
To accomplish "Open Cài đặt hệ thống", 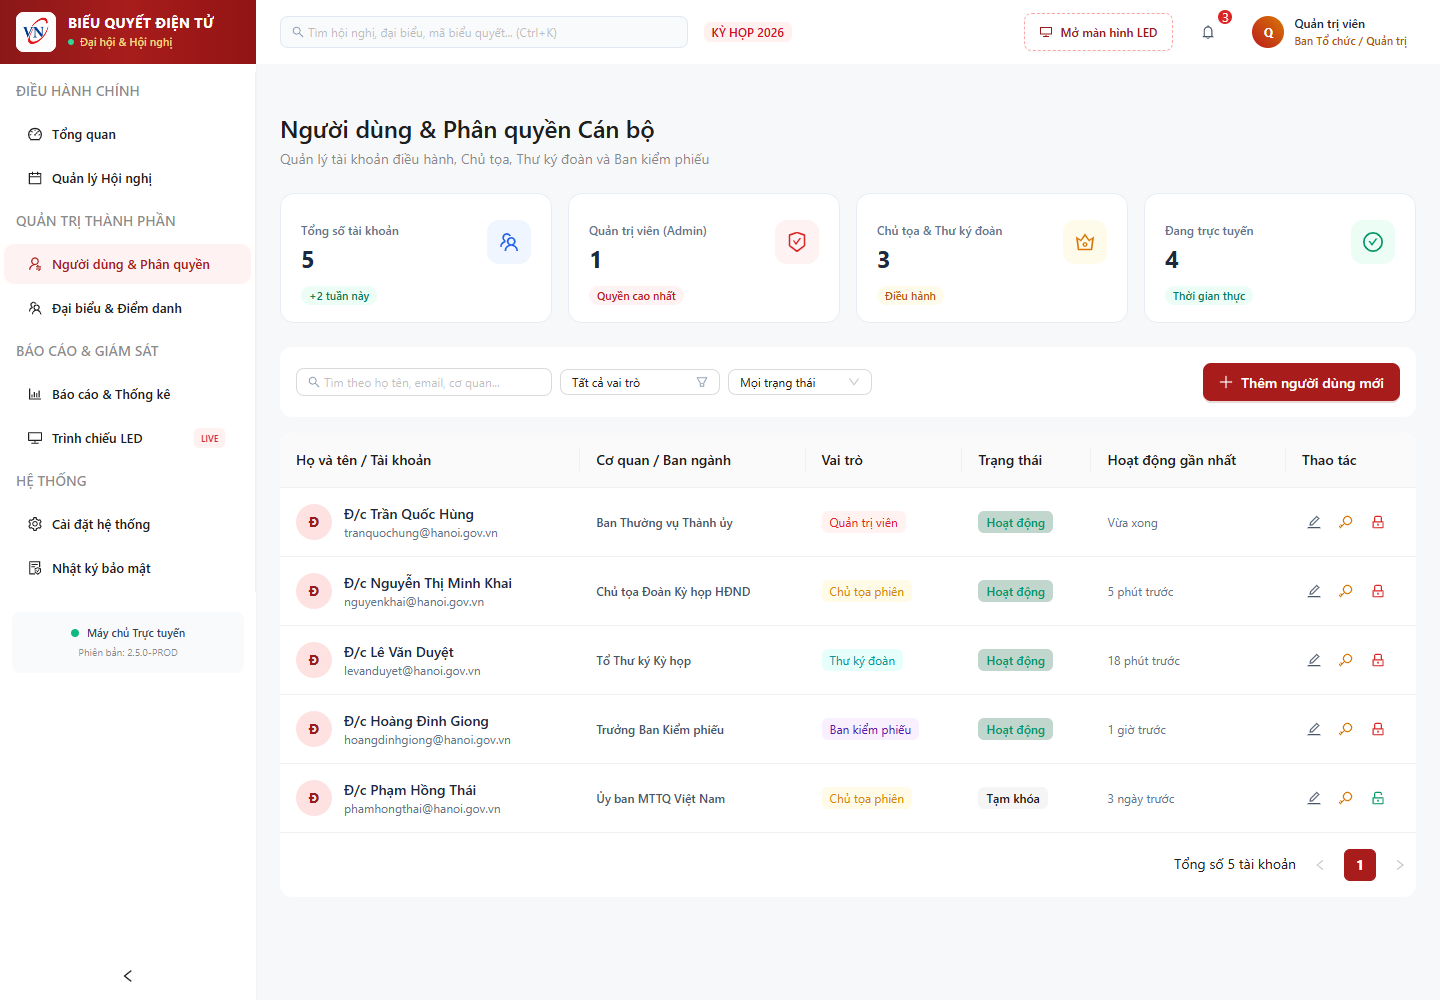I will click(x=128, y=524).
